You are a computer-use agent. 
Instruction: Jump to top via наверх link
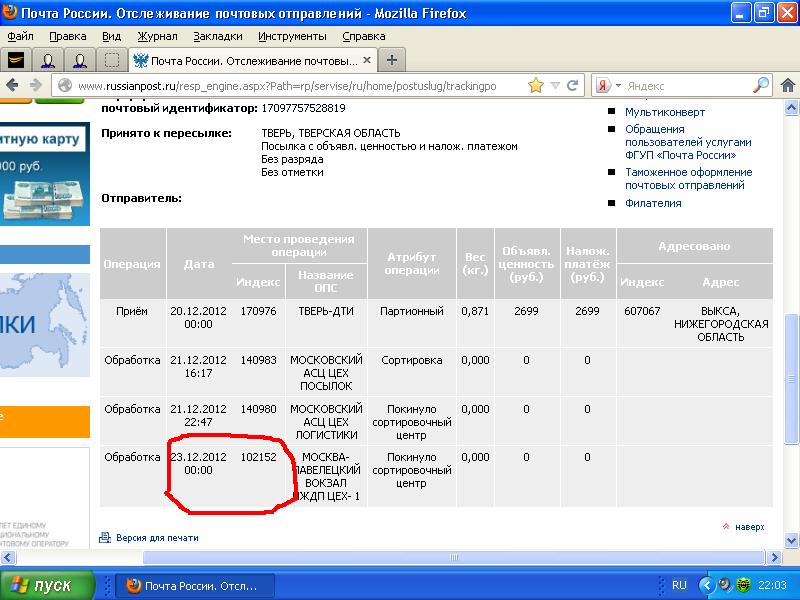coord(749,527)
